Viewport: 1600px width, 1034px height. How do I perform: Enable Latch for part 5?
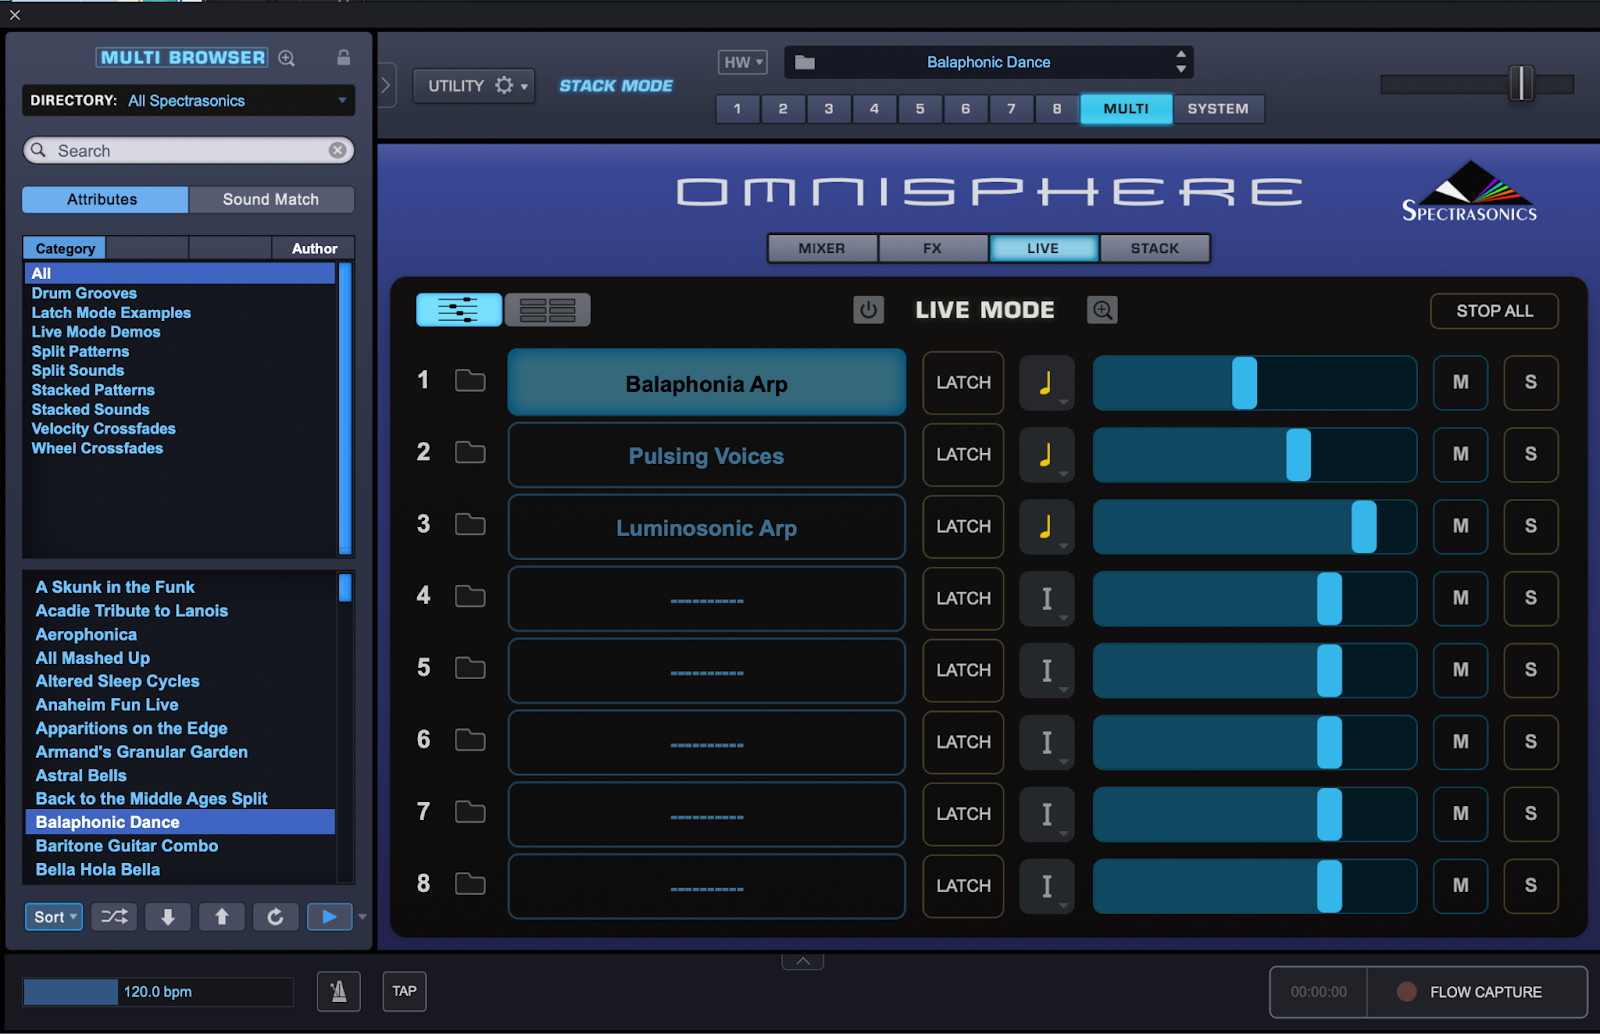coord(963,670)
